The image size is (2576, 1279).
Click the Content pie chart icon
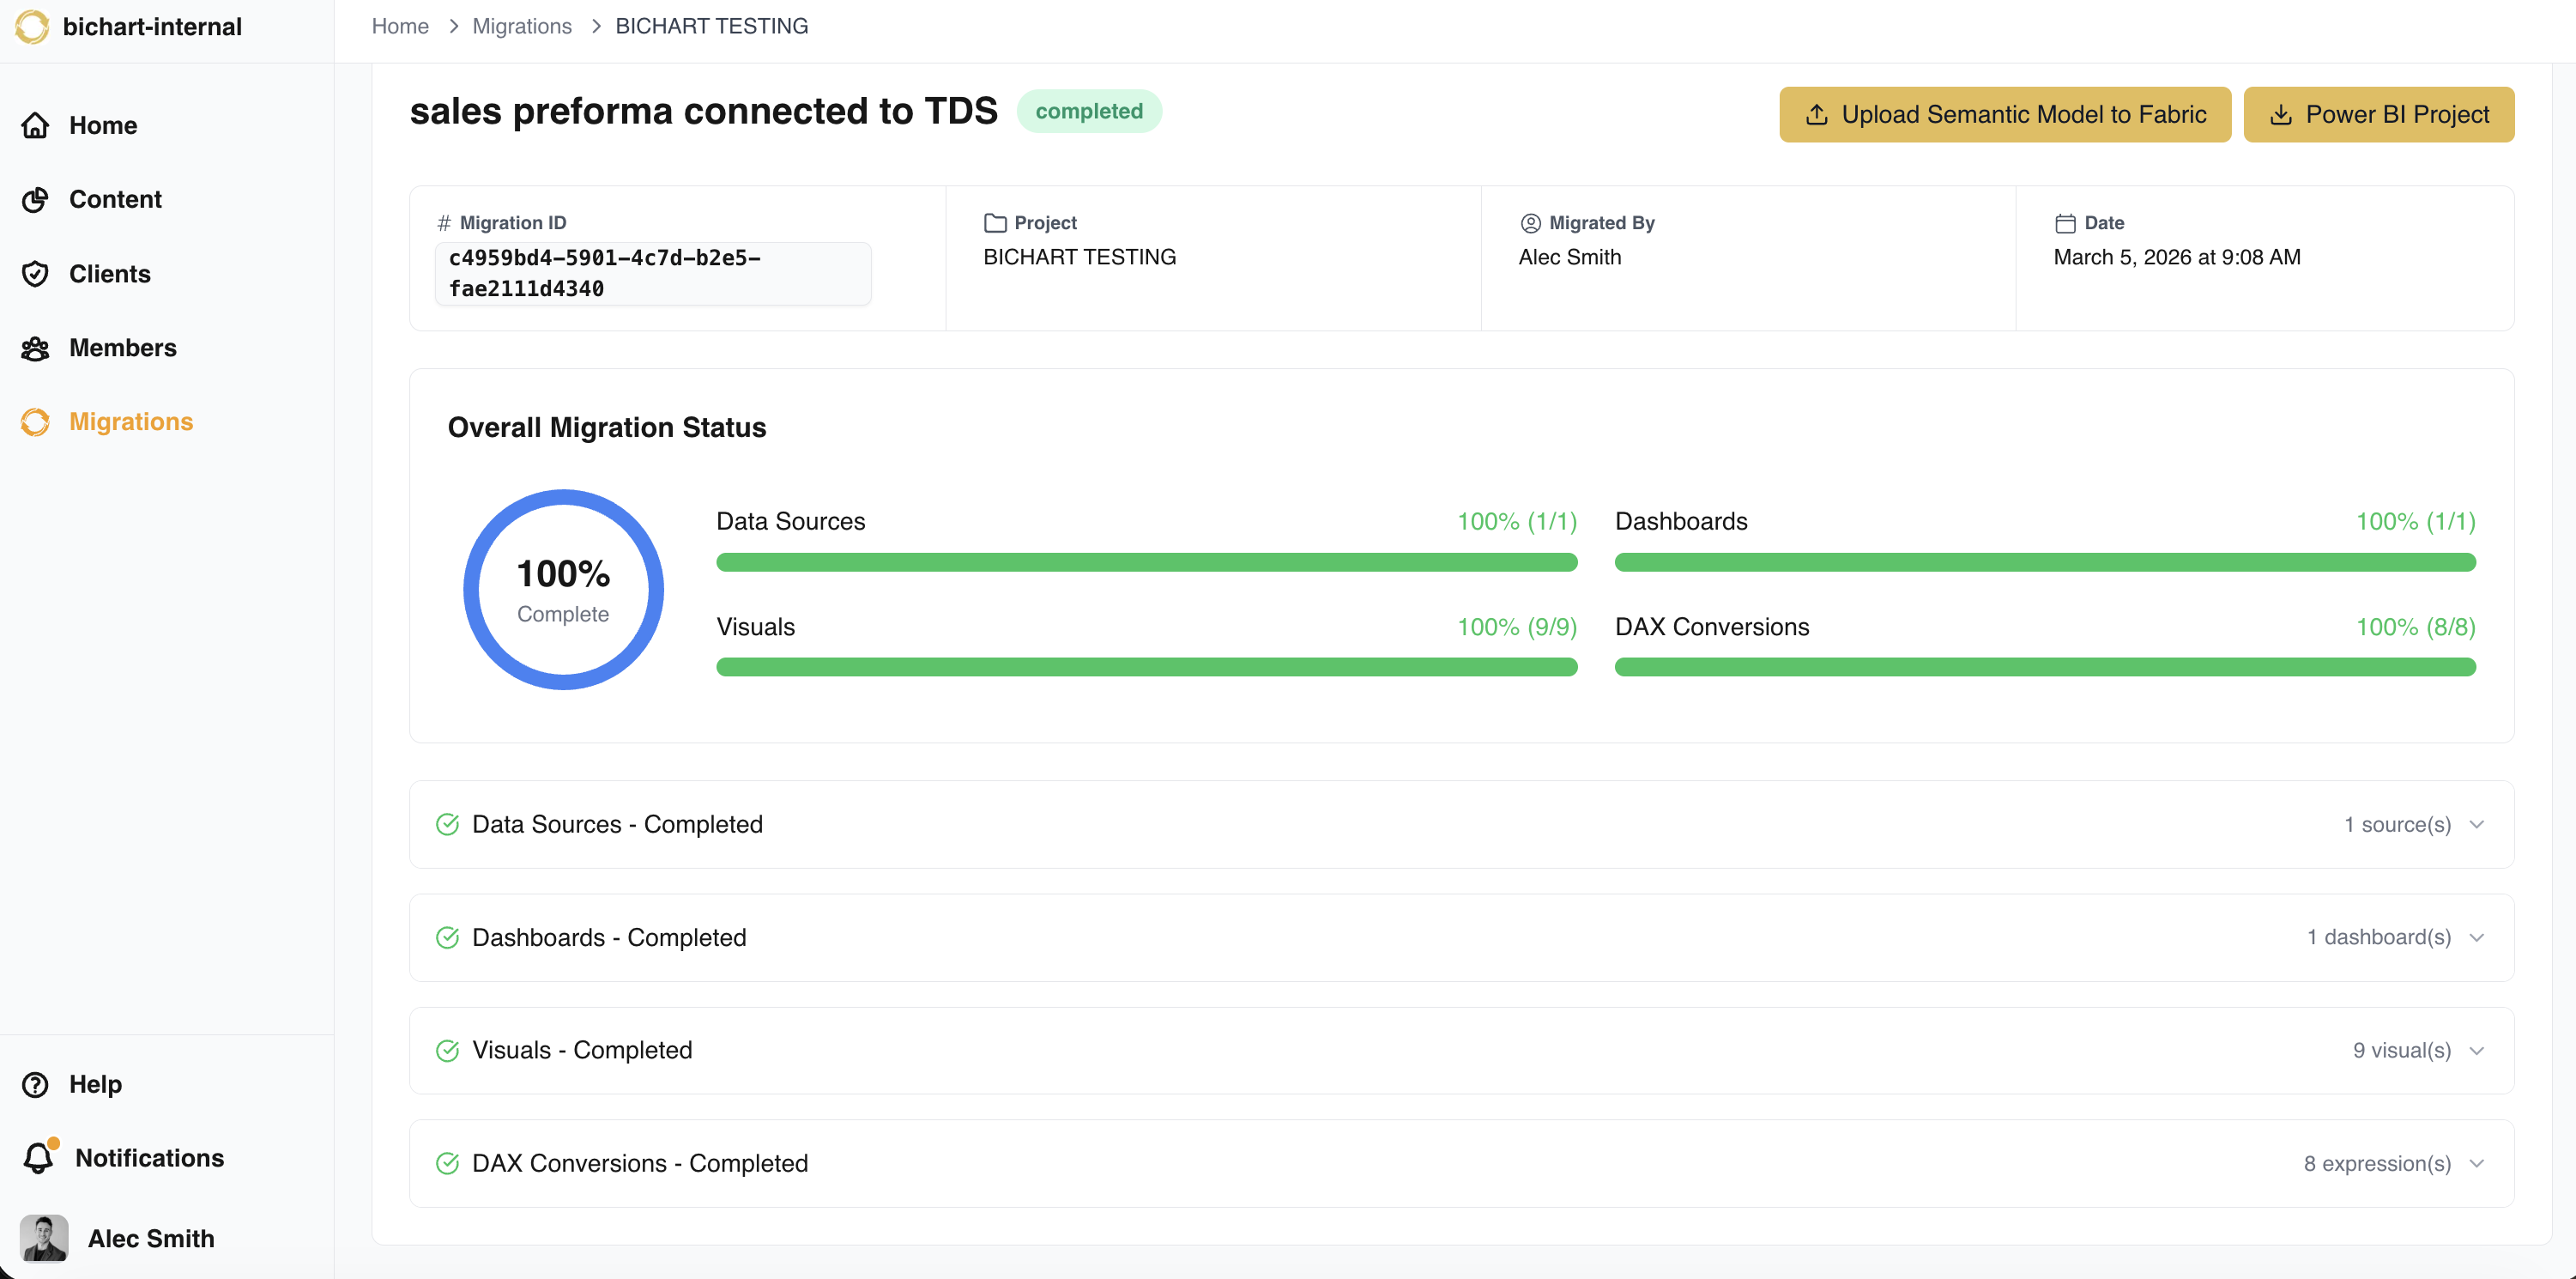point(35,200)
